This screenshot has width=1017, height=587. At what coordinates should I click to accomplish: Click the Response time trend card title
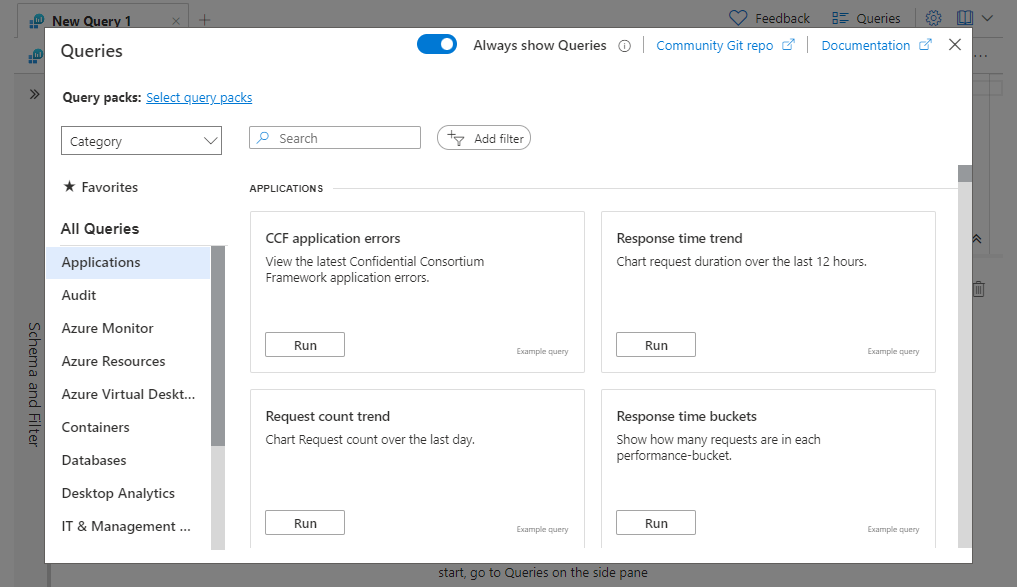(x=679, y=238)
